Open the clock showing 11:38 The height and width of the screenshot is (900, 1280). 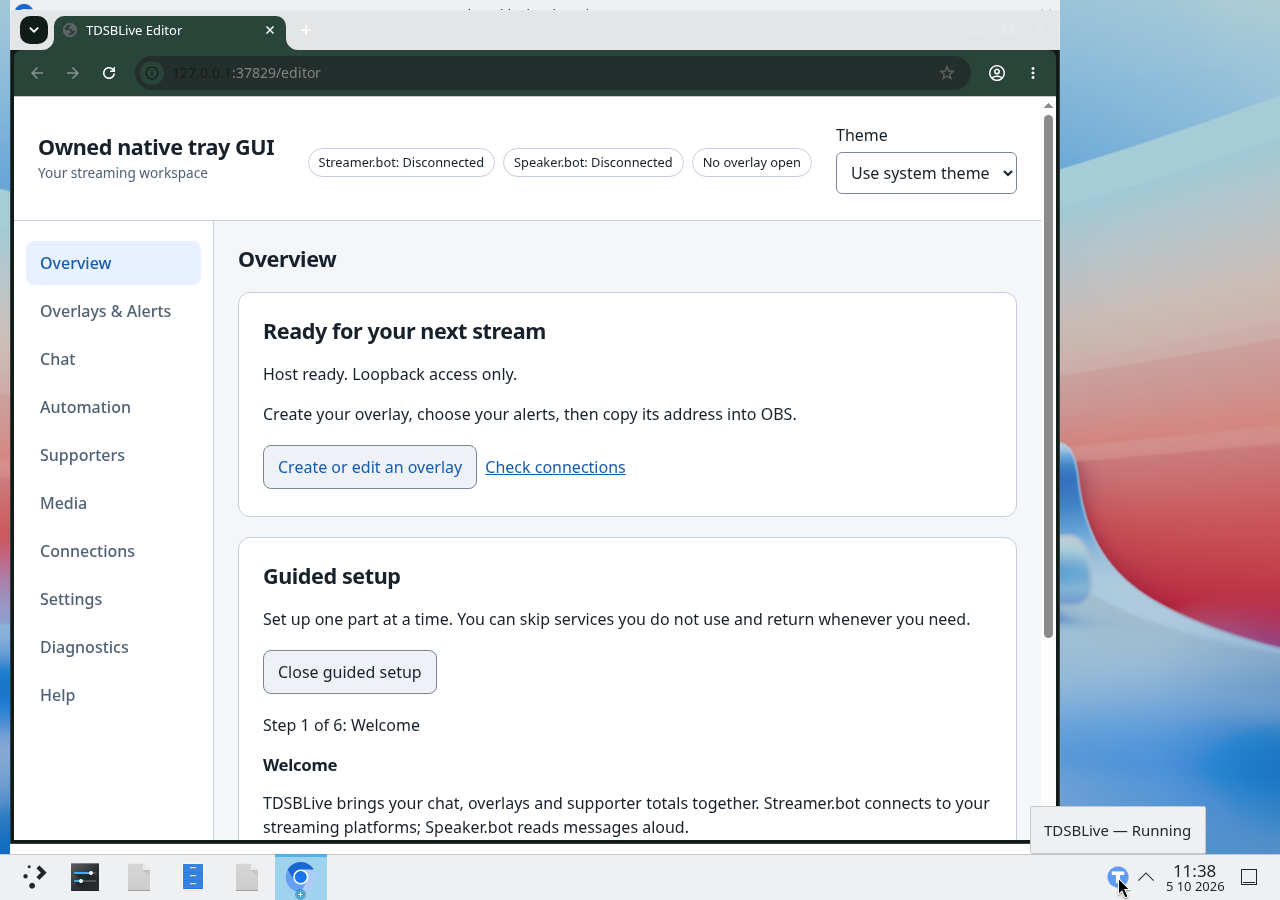(1195, 877)
